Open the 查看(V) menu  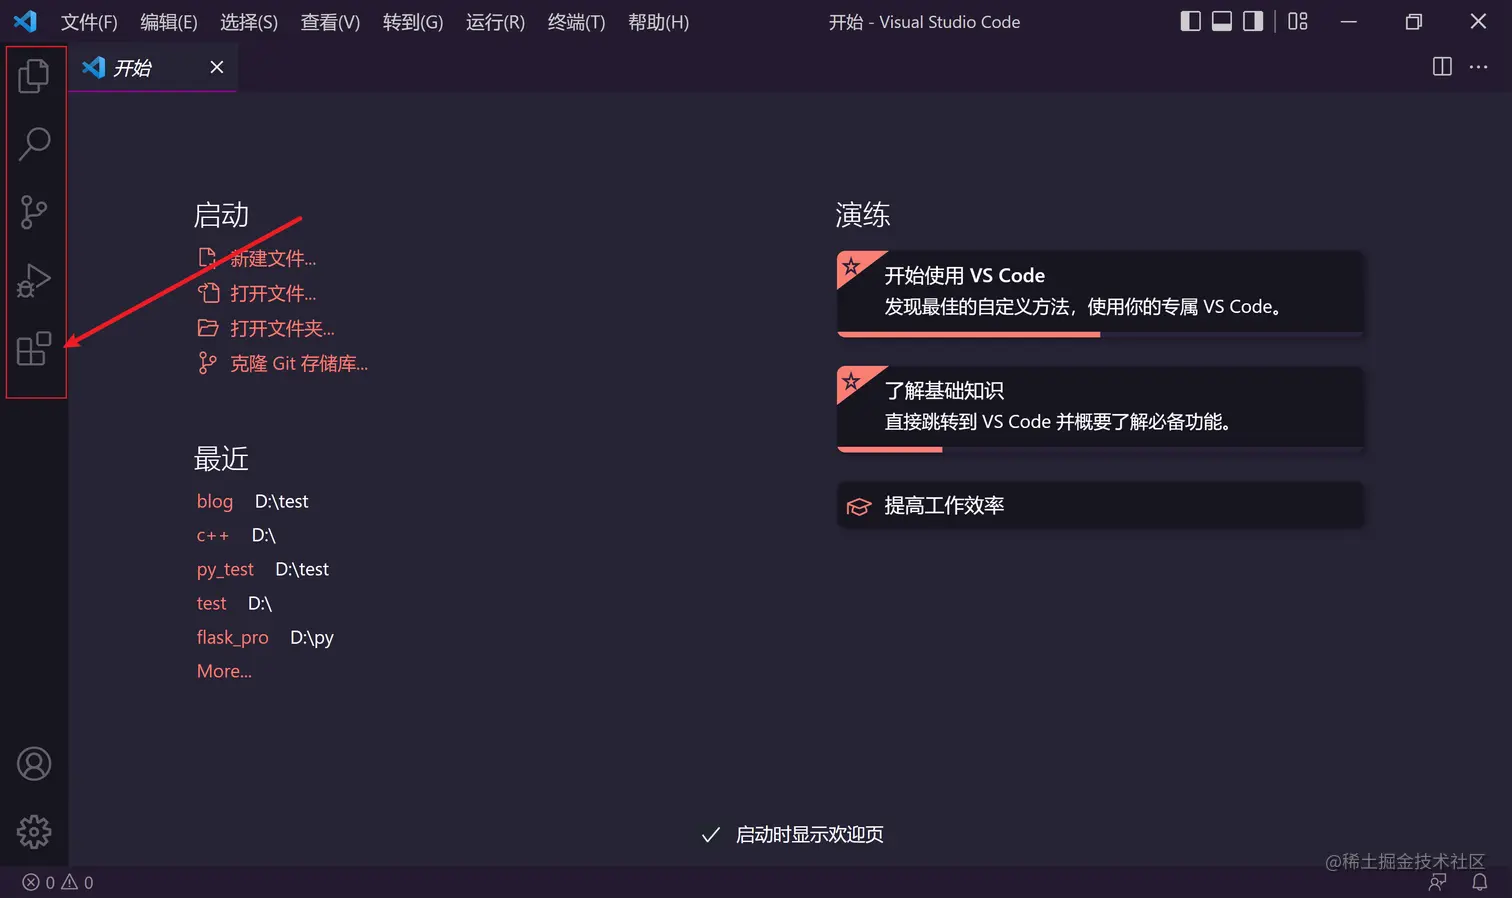point(330,22)
